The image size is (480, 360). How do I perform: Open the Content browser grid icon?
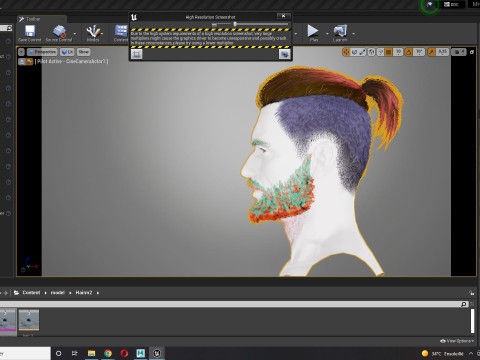(x=121, y=31)
